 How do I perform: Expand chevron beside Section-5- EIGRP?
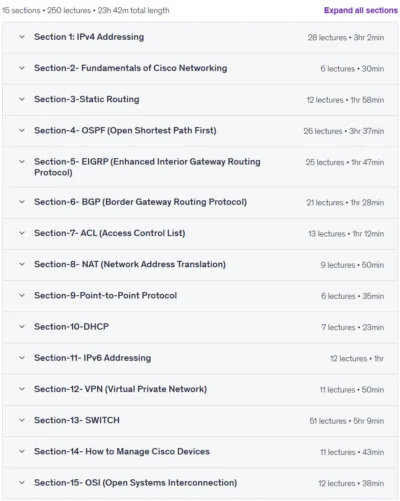tap(22, 162)
